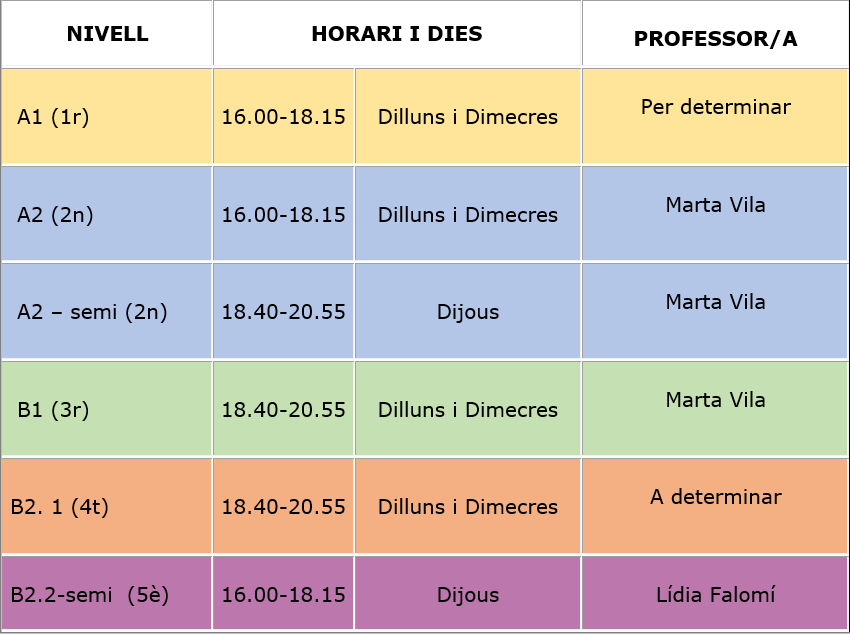Click the A2 (2n) level cell

(107, 214)
